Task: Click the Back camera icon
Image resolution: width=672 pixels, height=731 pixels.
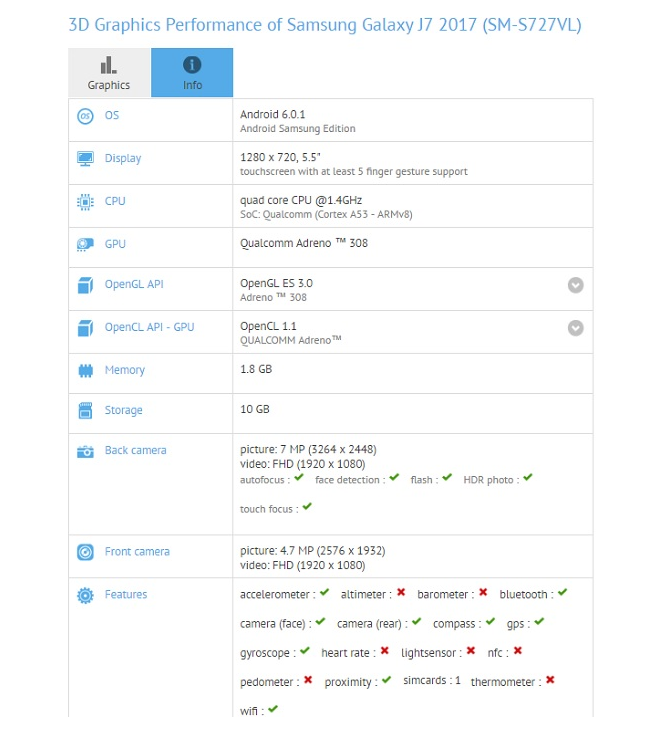Action: (85, 451)
